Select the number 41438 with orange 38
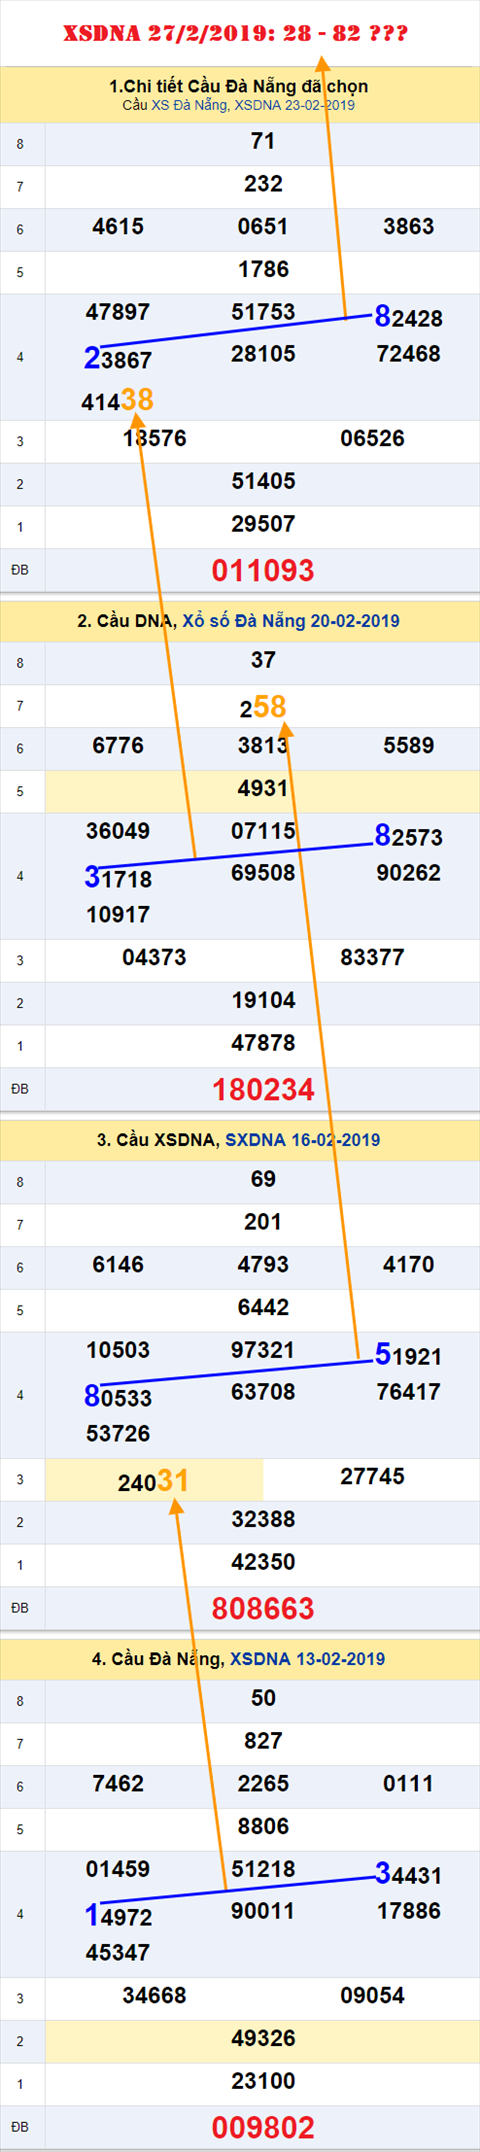The width and height of the screenshot is (480, 2152). pyautogui.click(x=118, y=400)
